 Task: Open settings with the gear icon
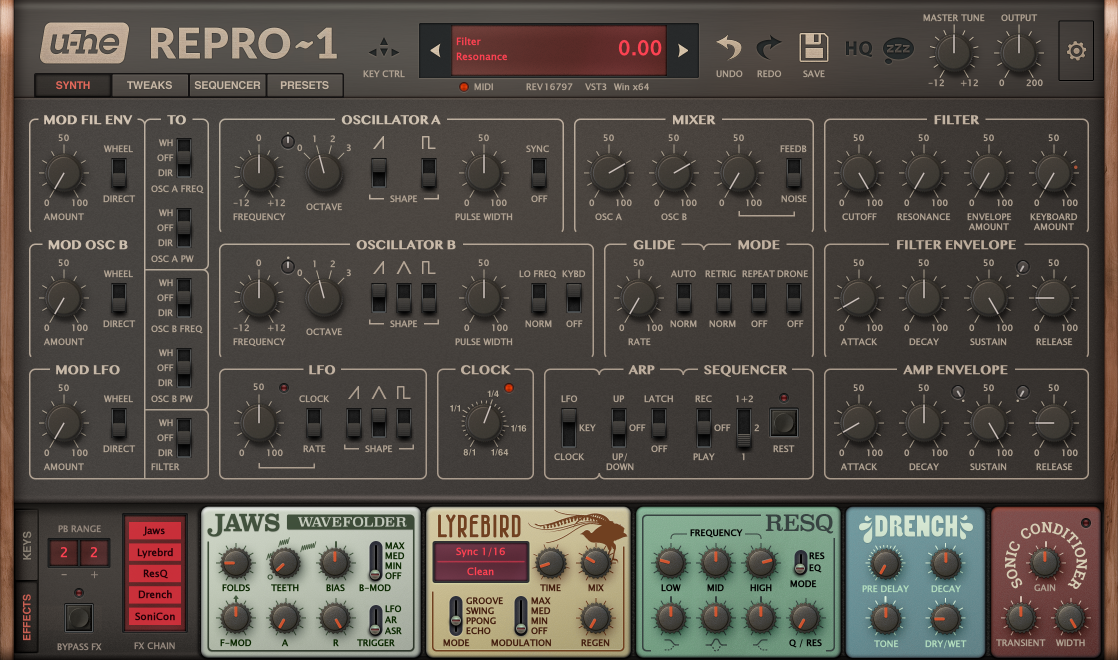(x=1076, y=50)
